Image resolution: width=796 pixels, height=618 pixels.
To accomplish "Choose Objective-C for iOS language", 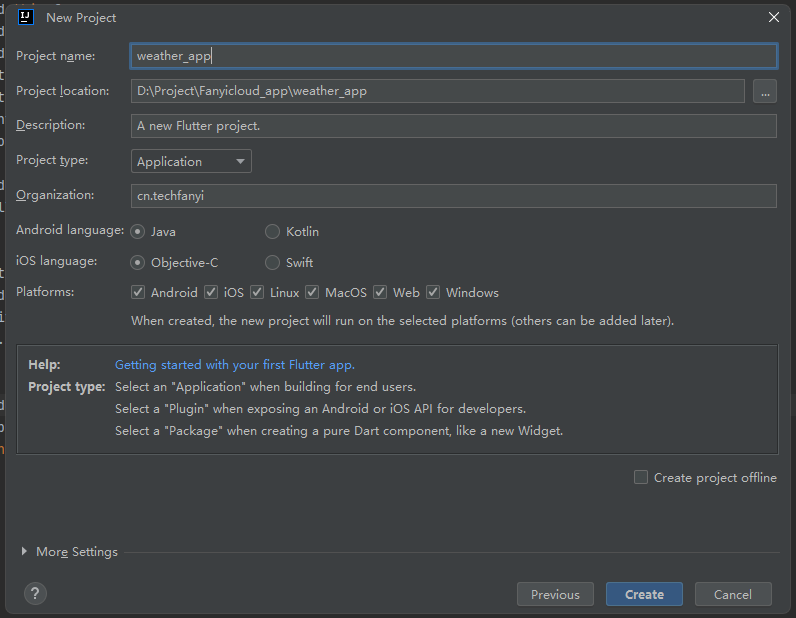I will coord(138,263).
